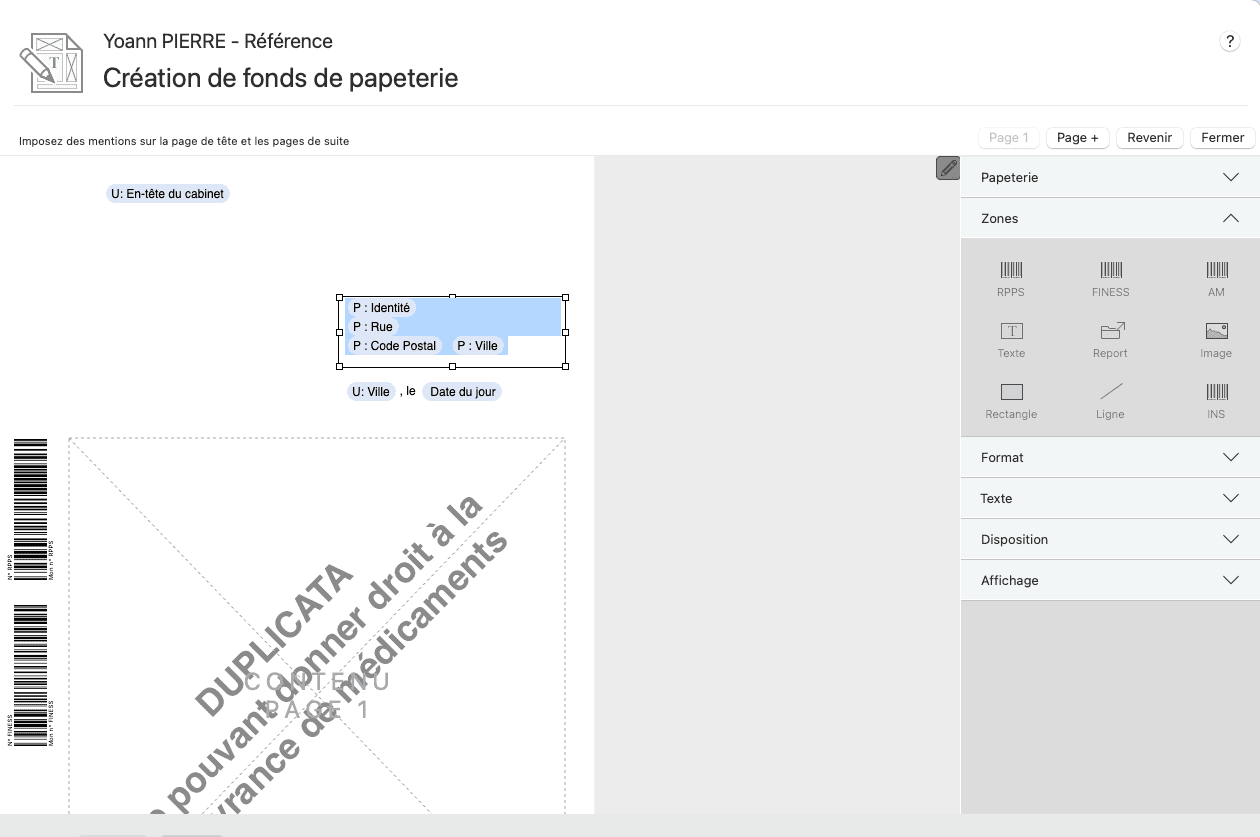This screenshot has width=1260, height=837.
Task: Click the Fermer button
Action: [1222, 138]
